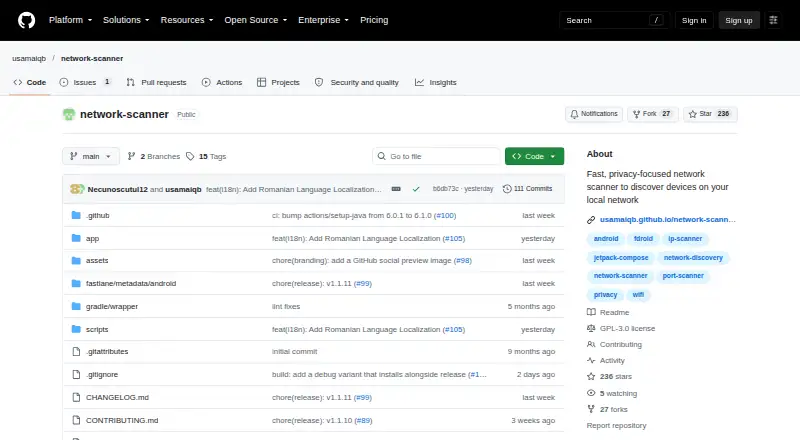800x440 pixels.
Task: Expand the commit message ellipsis icon
Action: (396, 189)
